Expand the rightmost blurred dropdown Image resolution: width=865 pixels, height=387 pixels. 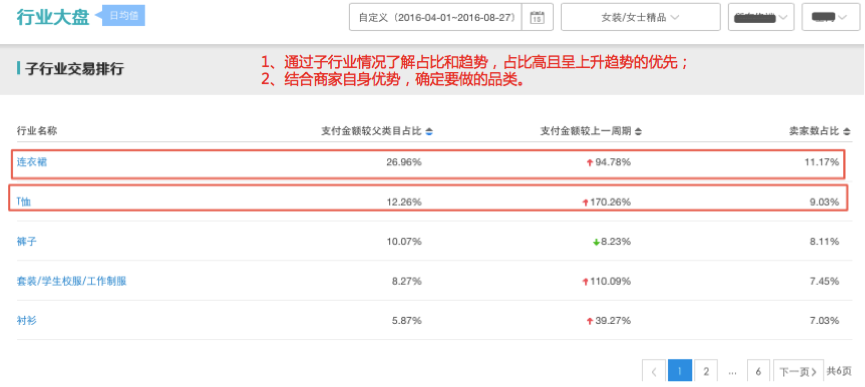tap(830, 17)
